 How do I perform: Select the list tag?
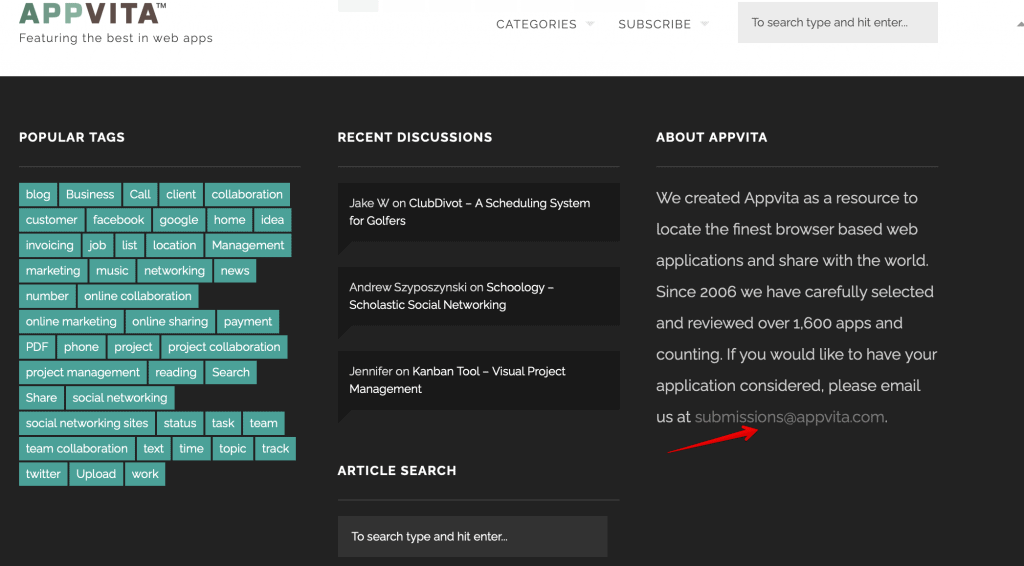129,245
